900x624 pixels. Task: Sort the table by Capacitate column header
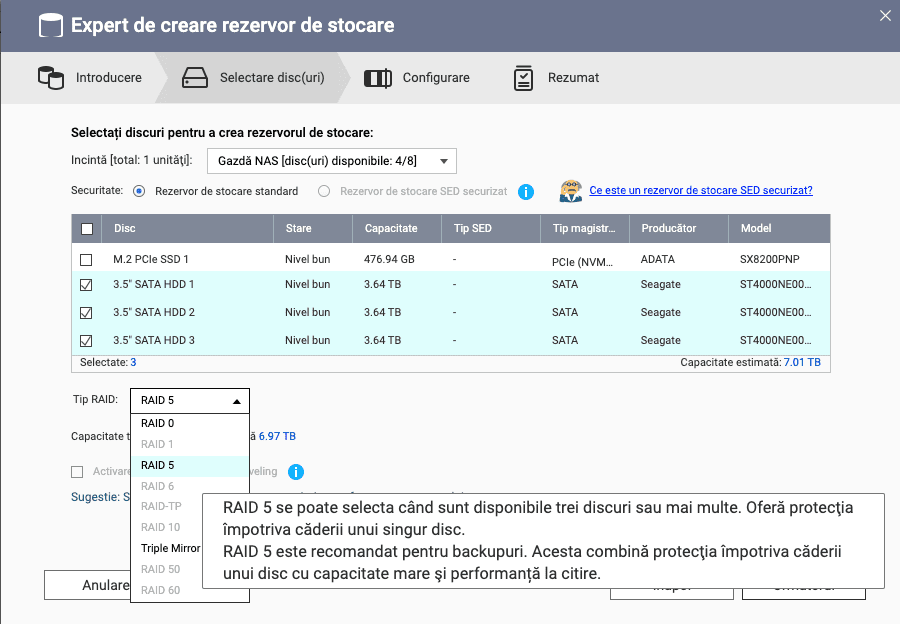(391, 228)
